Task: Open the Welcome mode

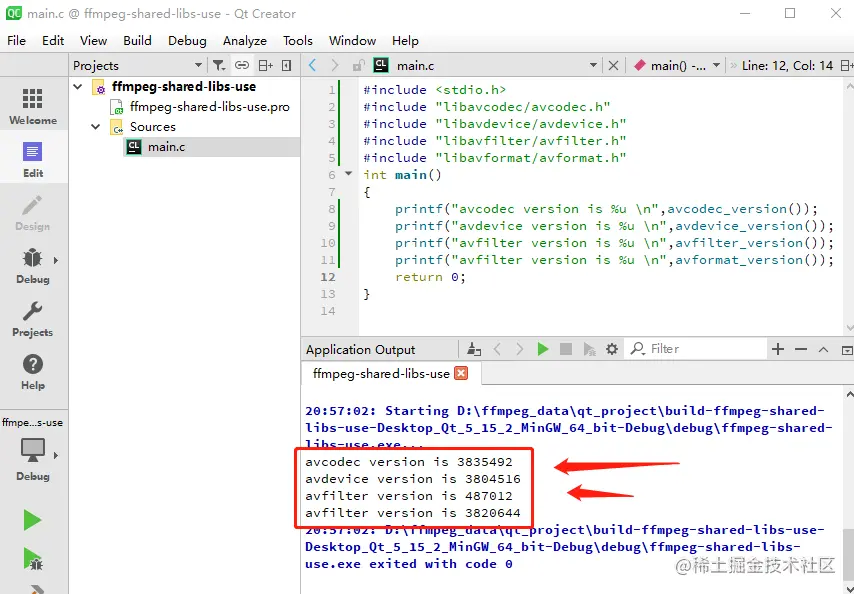Action: pyautogui.click(x=33, y=107)
